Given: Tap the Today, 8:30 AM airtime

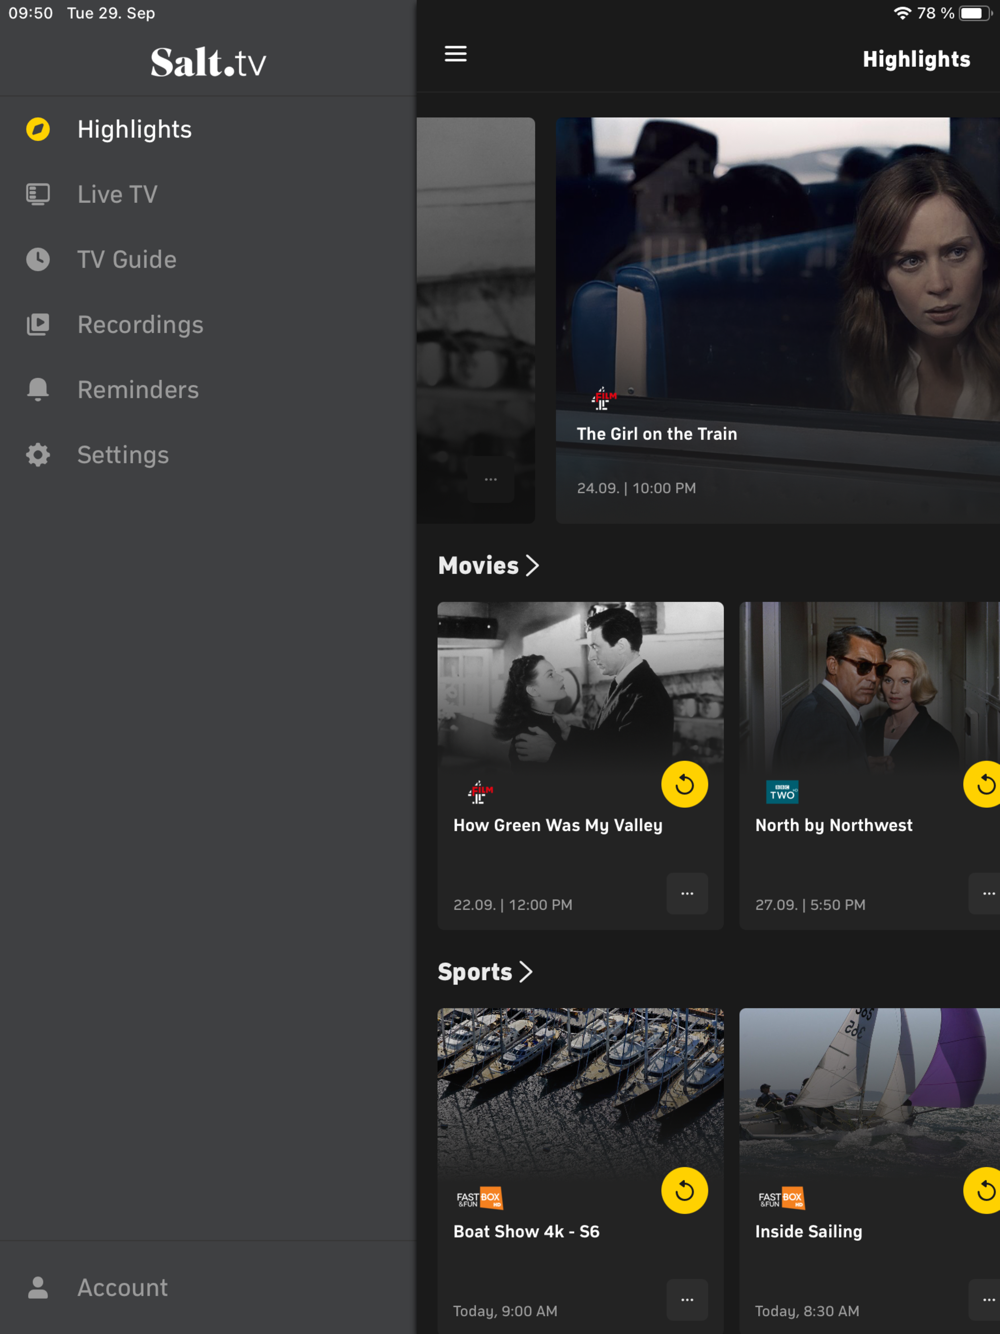Looking at the screenshot, I should point(807,1311).
